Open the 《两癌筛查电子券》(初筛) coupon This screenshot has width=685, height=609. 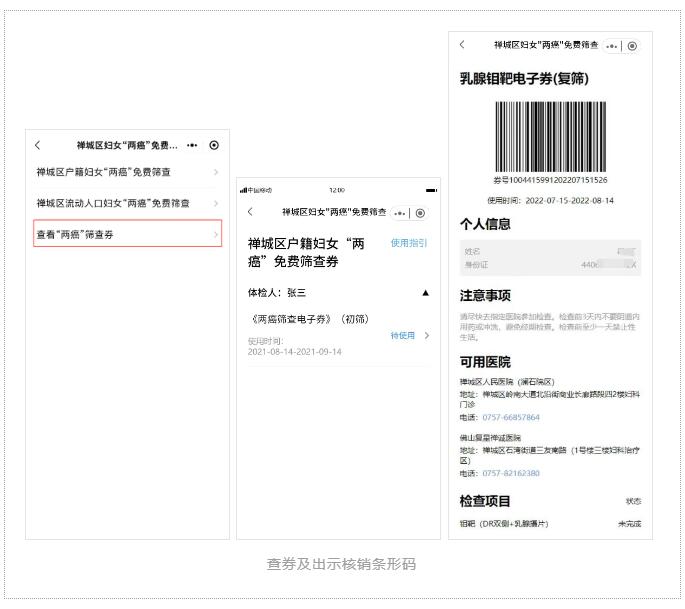click(309, 319)
